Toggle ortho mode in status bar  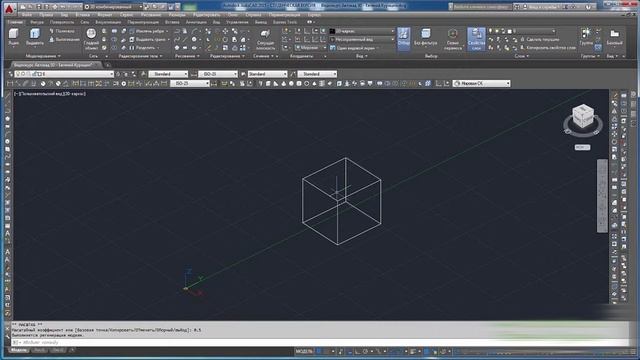tap(357, 351)
